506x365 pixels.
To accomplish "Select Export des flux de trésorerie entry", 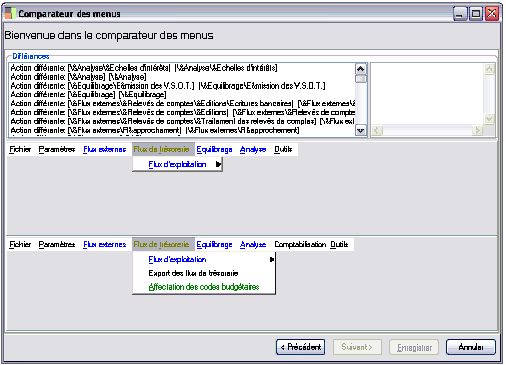I will pyautogui.click(x=204, y=273).
